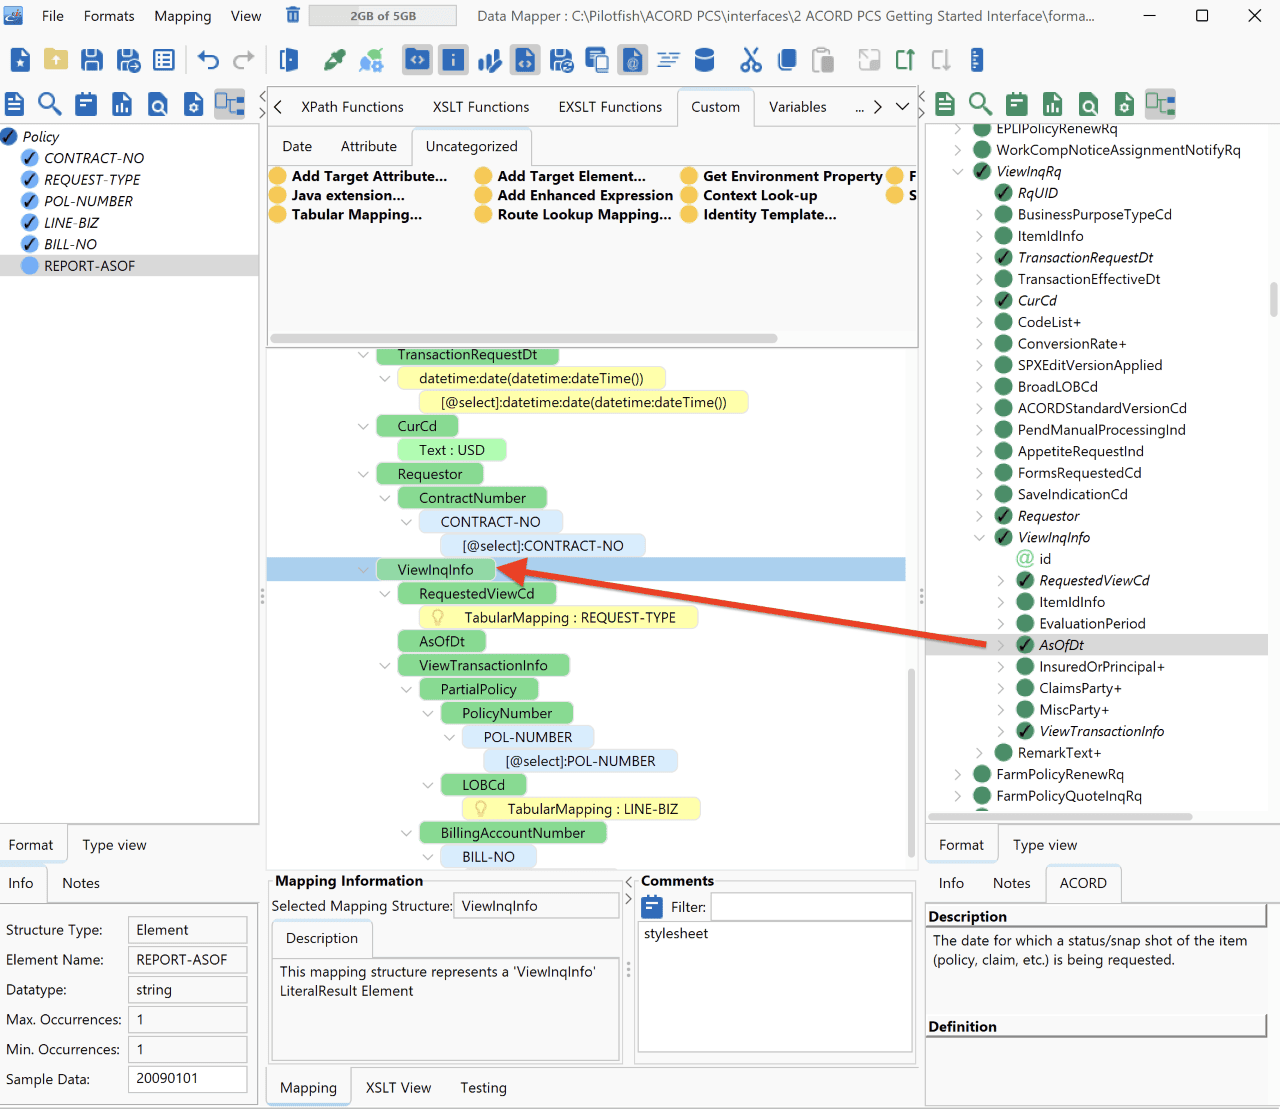Click the stacked screens device icon
The width and height of the screenshot is (1280, 1110).
(597, 60)
